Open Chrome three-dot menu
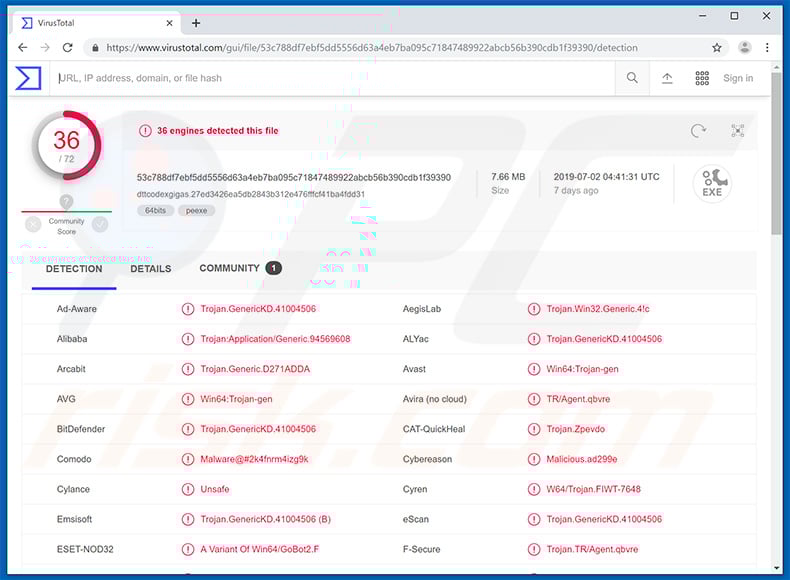Viewport: 790px width, 580px height. [767, 47]
